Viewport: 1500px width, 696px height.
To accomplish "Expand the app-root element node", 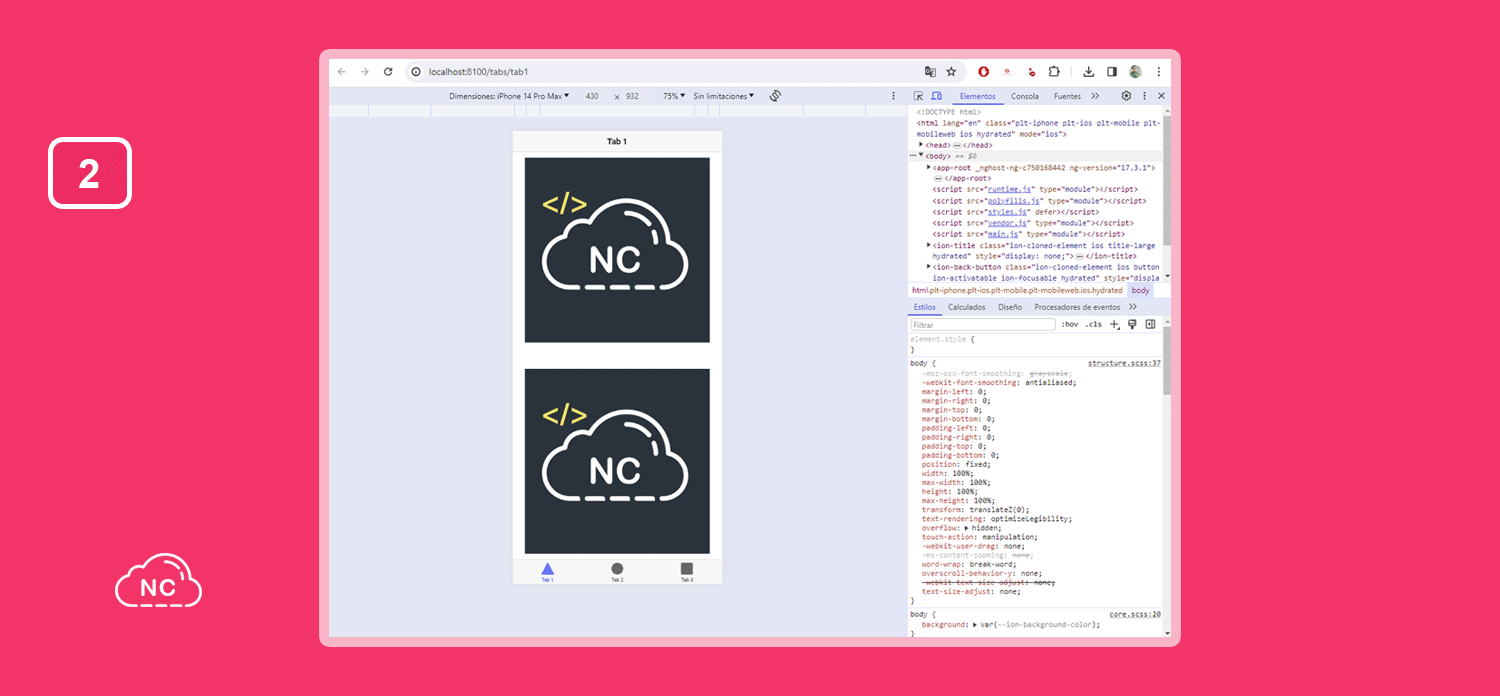I will coord(929,167).
